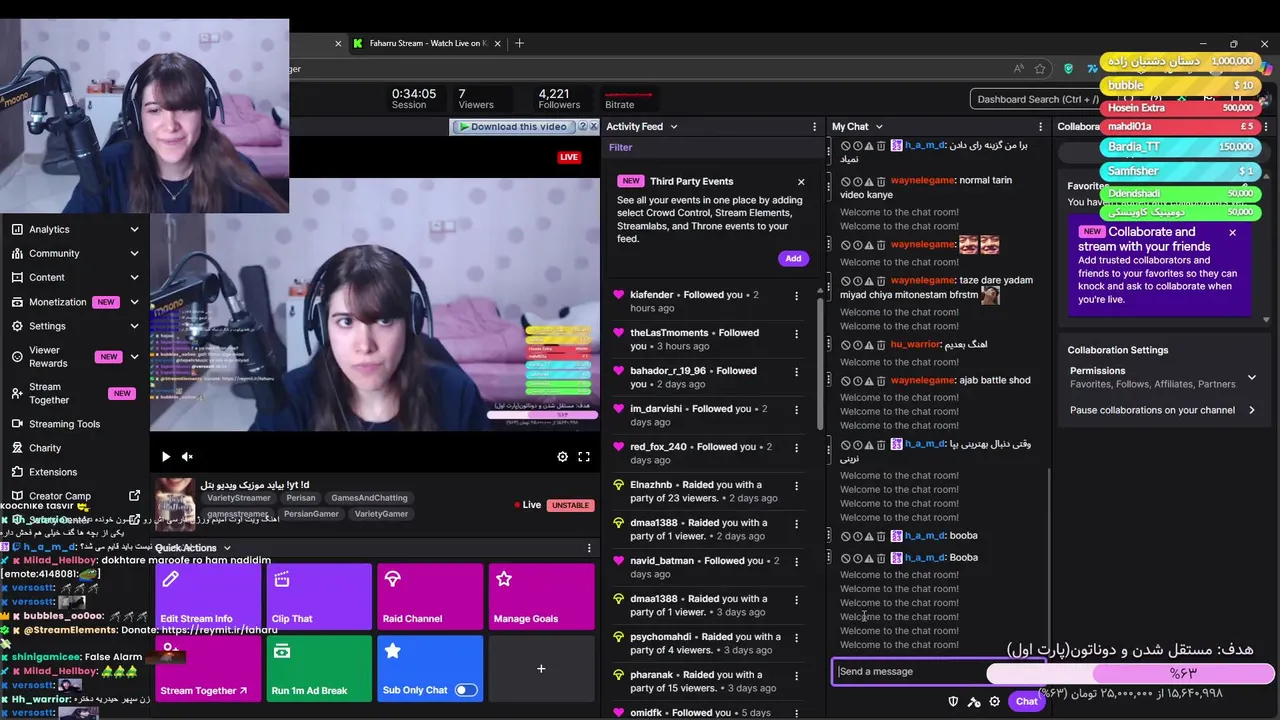
Task: Click Add button for Third Party Events
Action: [x=793, y=258]
